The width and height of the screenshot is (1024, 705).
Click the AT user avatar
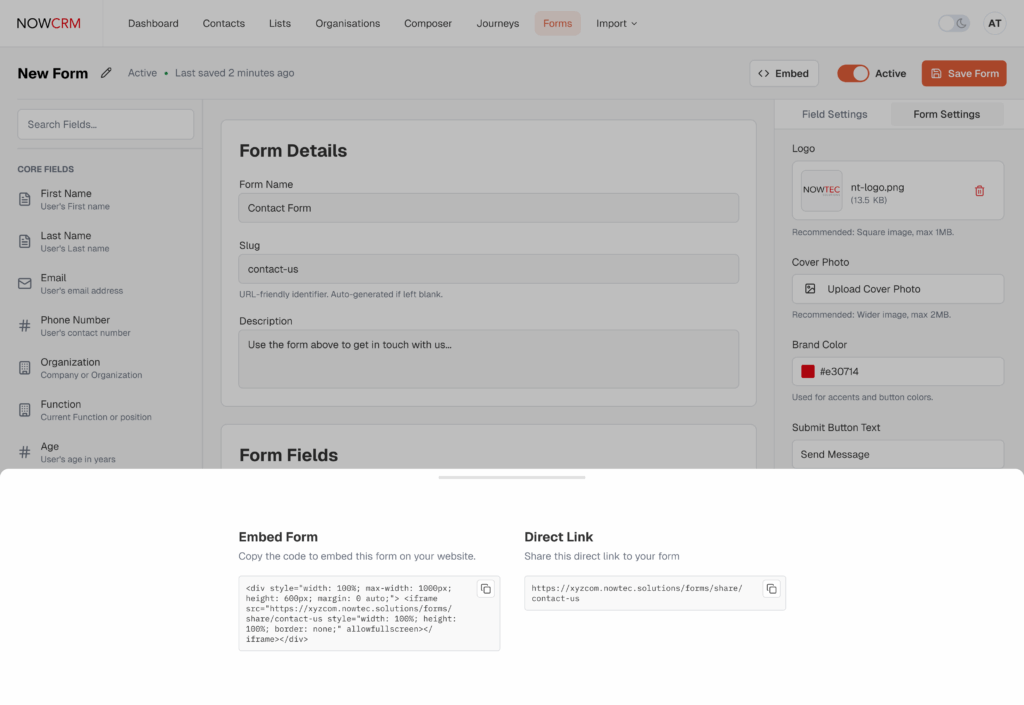pyautogui.click(x=994, y=23)
